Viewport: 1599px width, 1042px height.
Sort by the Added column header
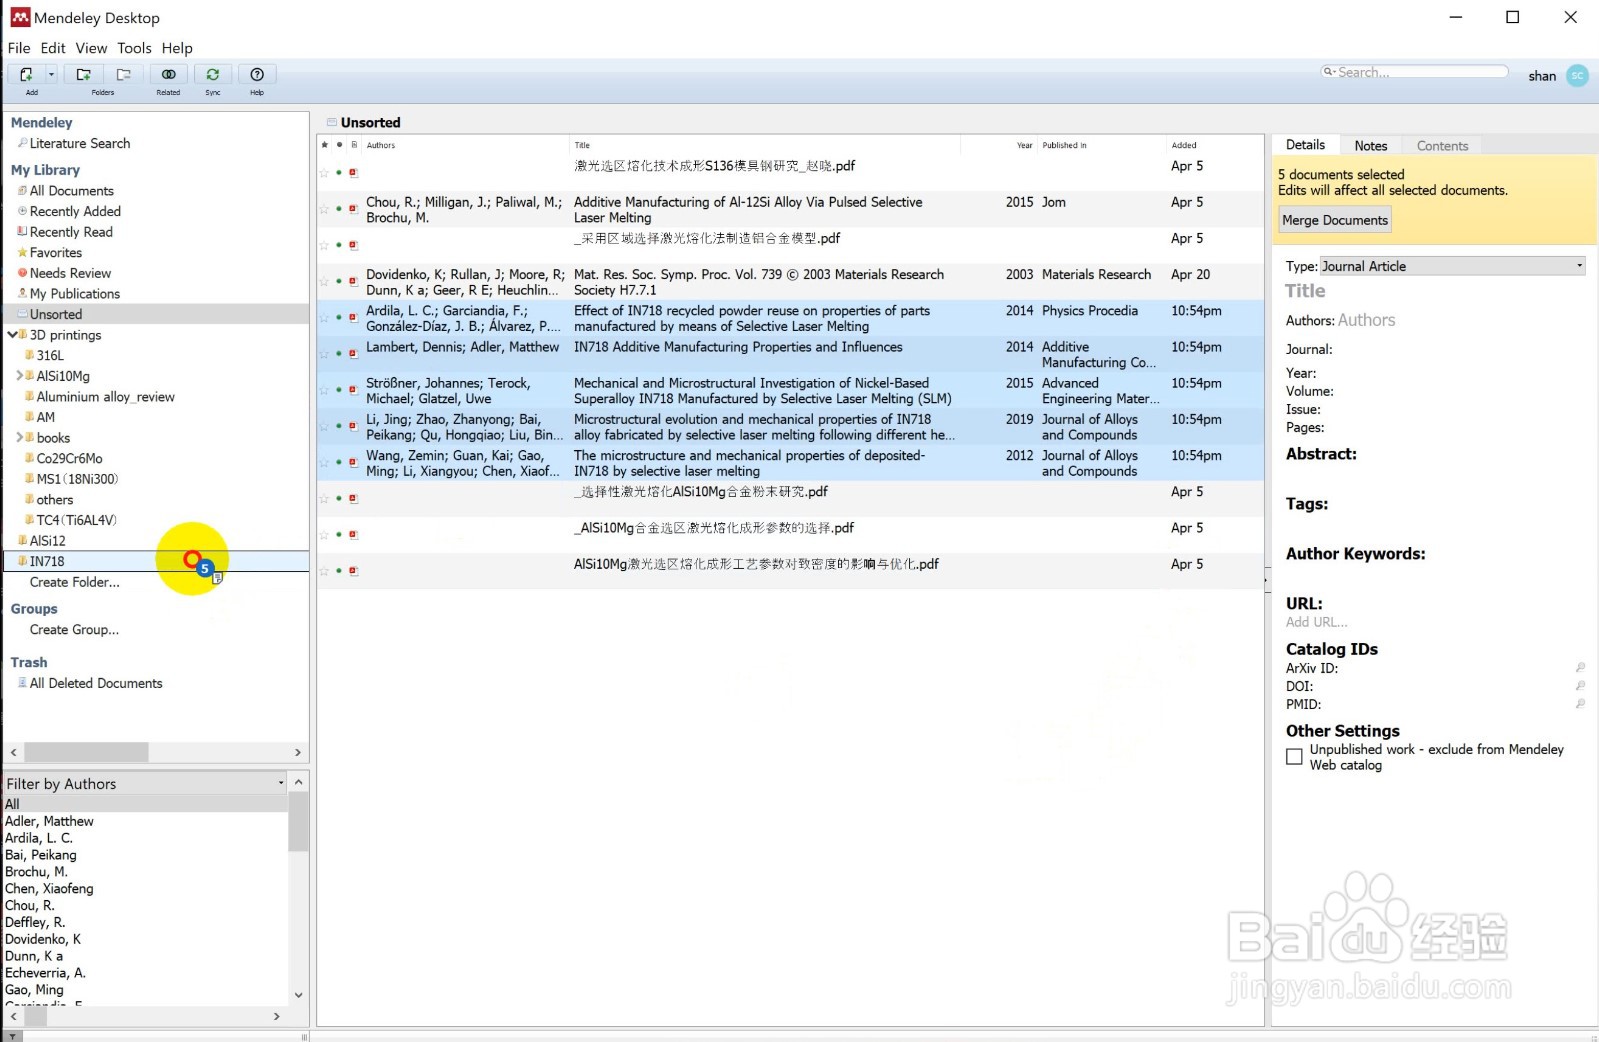pyautogui.click(x=1184, y=145)
